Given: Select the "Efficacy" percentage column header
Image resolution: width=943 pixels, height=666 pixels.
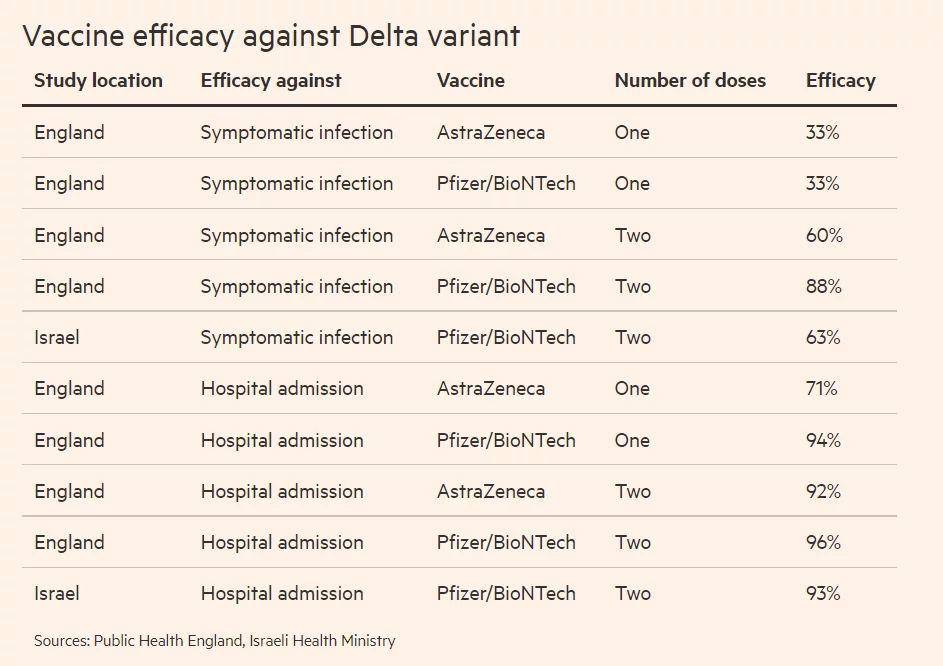Looking at the screenshot, I should pos(840,81).
